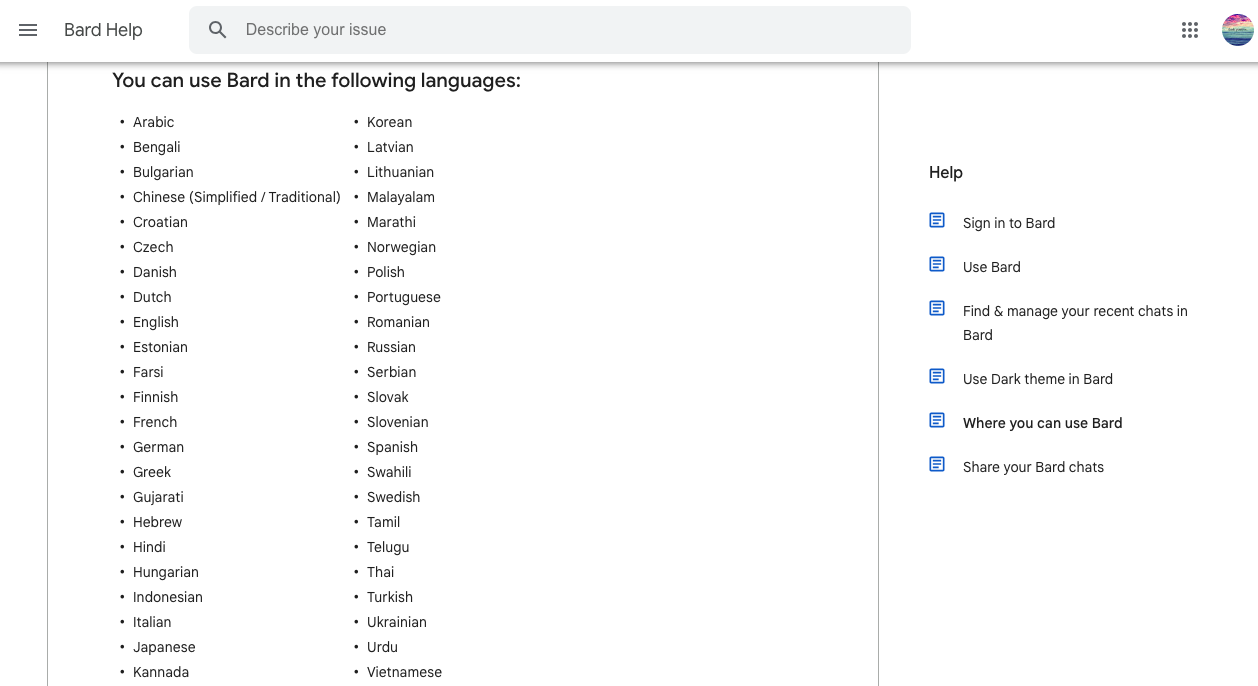
Task: Select the Estonian list item
Action: click(160, 347)
